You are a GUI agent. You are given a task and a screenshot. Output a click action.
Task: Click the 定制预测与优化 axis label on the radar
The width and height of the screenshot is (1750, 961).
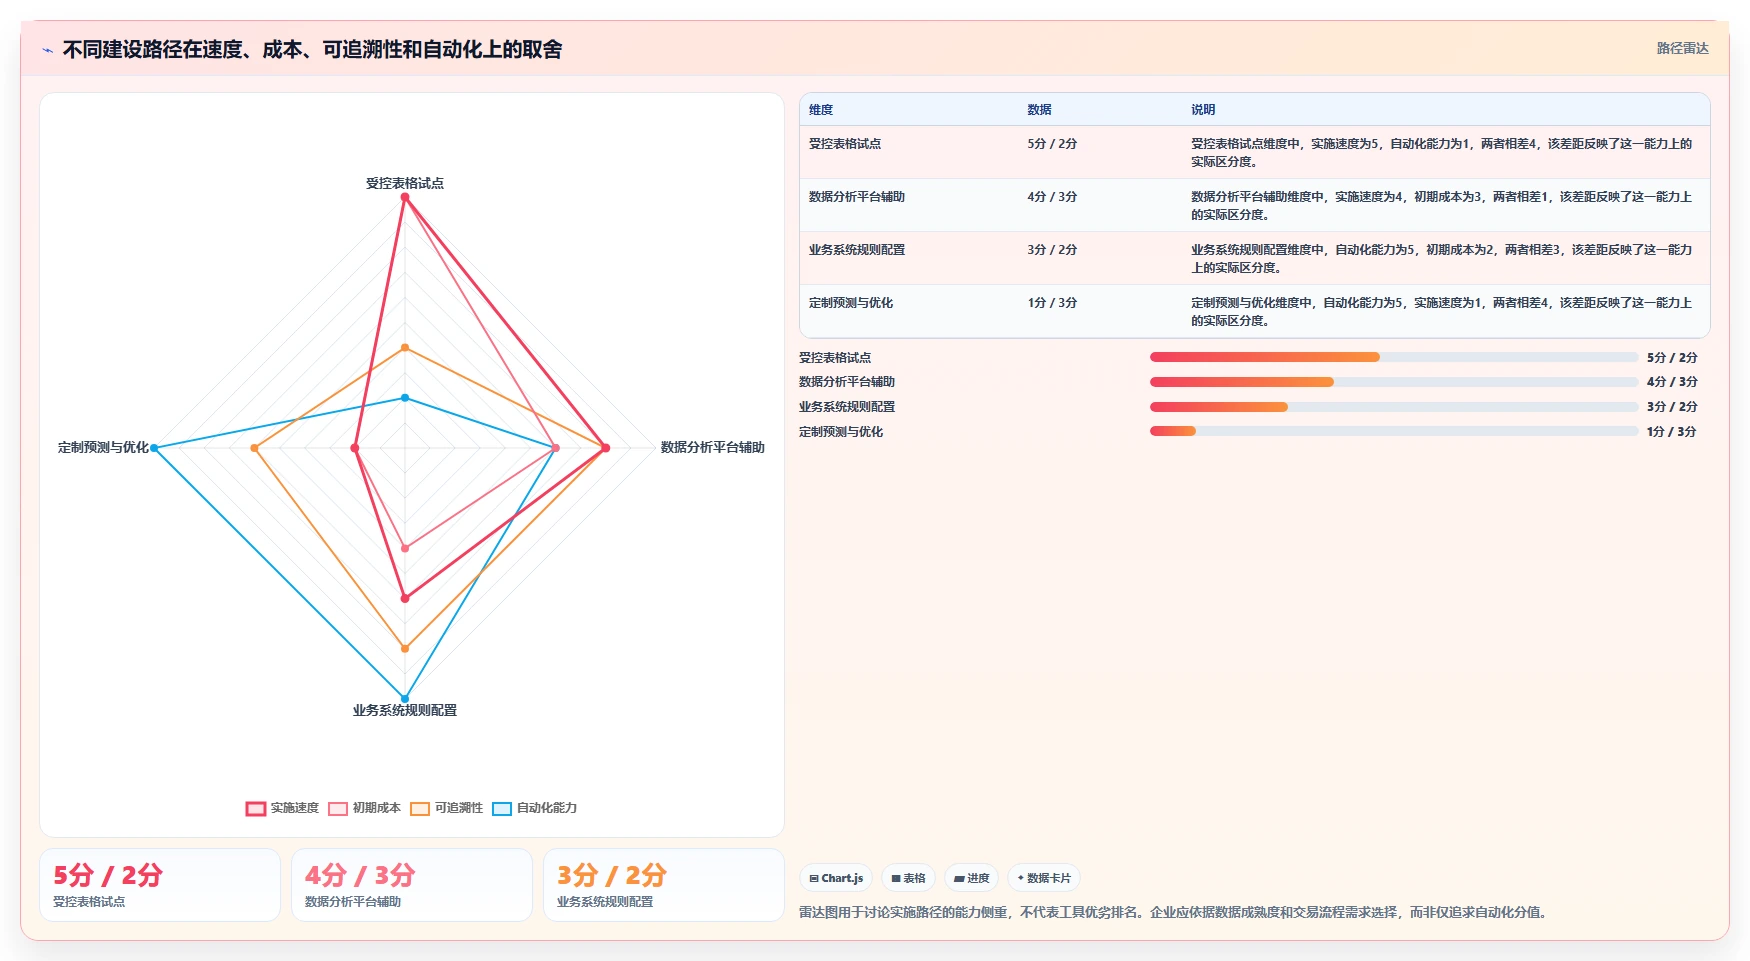tap(103, 447)
